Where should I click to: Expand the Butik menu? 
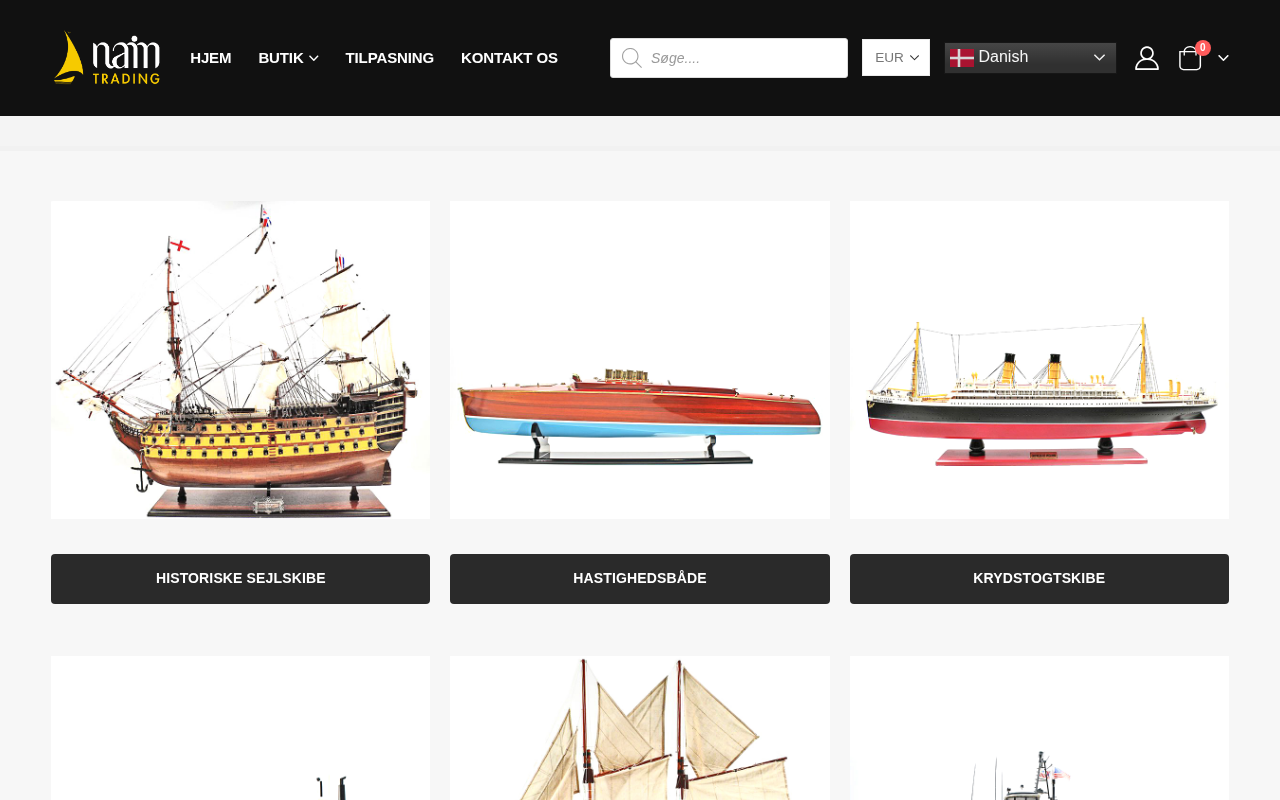pos(288,58)
